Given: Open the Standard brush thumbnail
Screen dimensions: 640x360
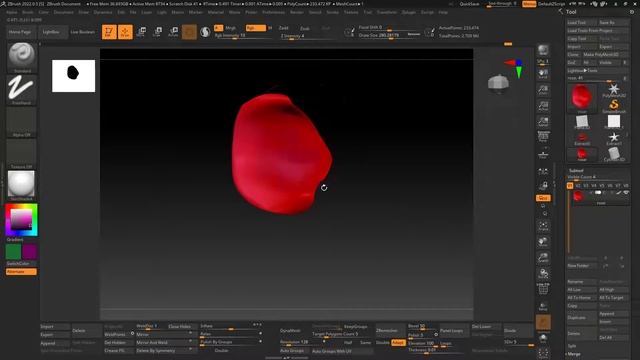Looking at the screenshot, I should (x=22, y=58).
